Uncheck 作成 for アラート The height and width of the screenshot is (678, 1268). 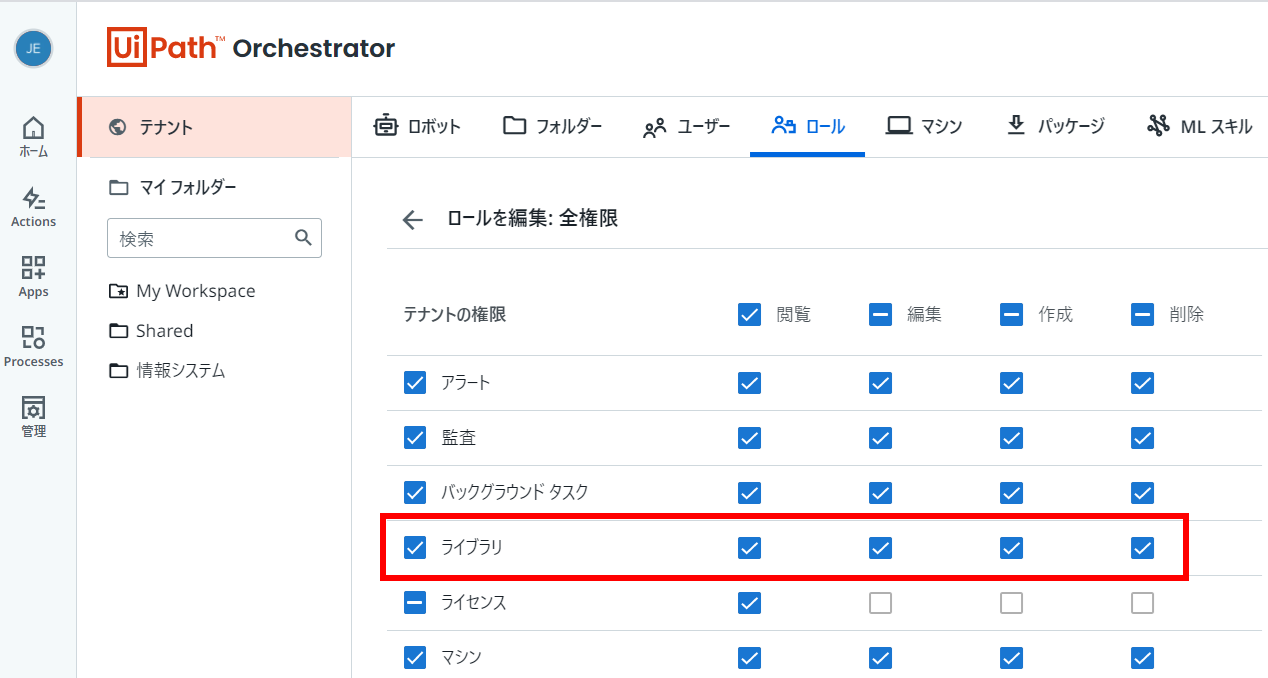1011,383
